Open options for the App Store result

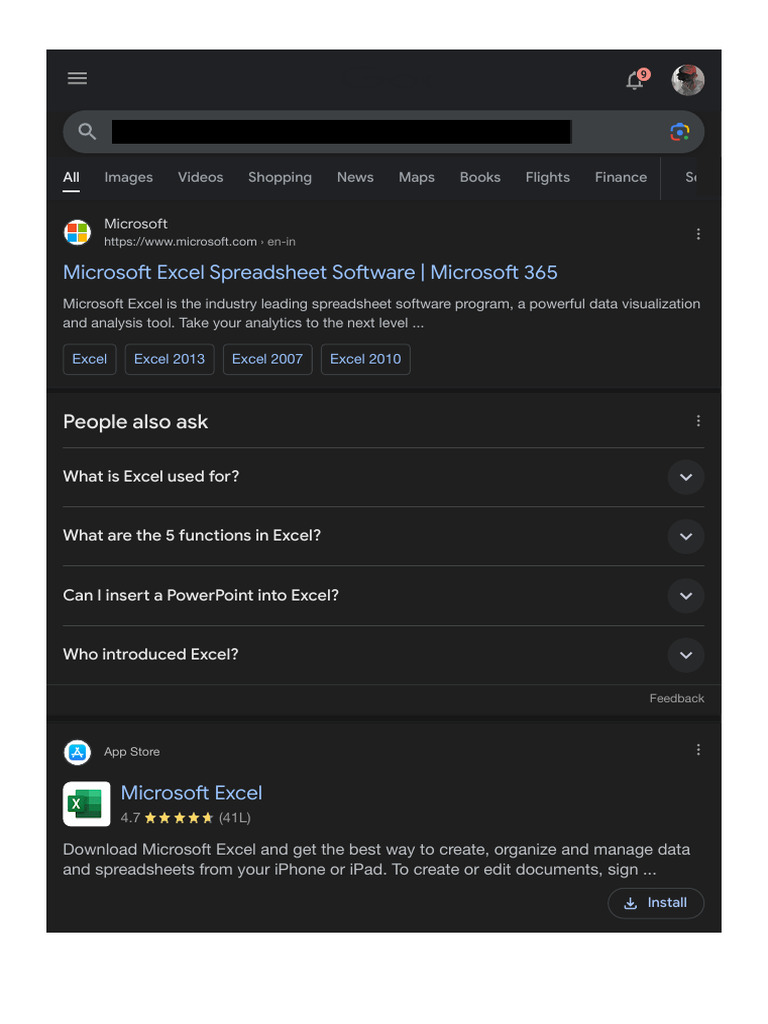[698, 750]
